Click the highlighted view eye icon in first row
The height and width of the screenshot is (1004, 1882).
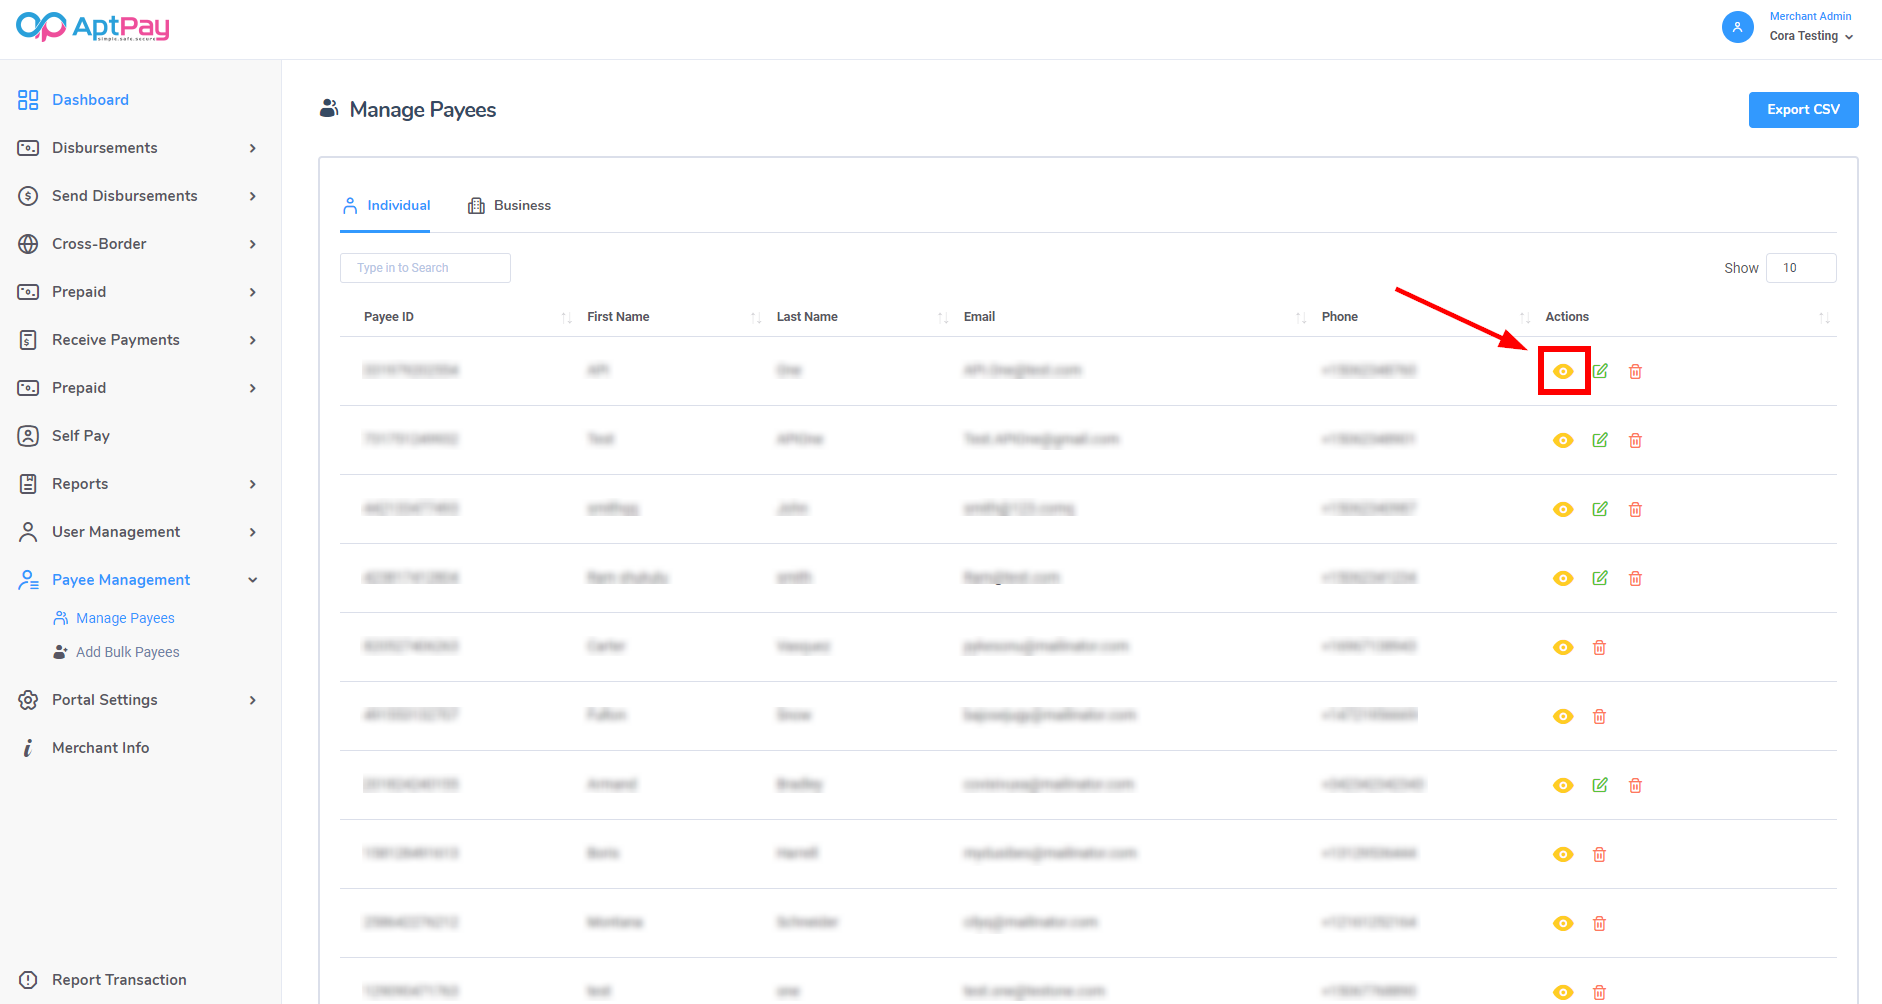click(x=1563, y=371)
